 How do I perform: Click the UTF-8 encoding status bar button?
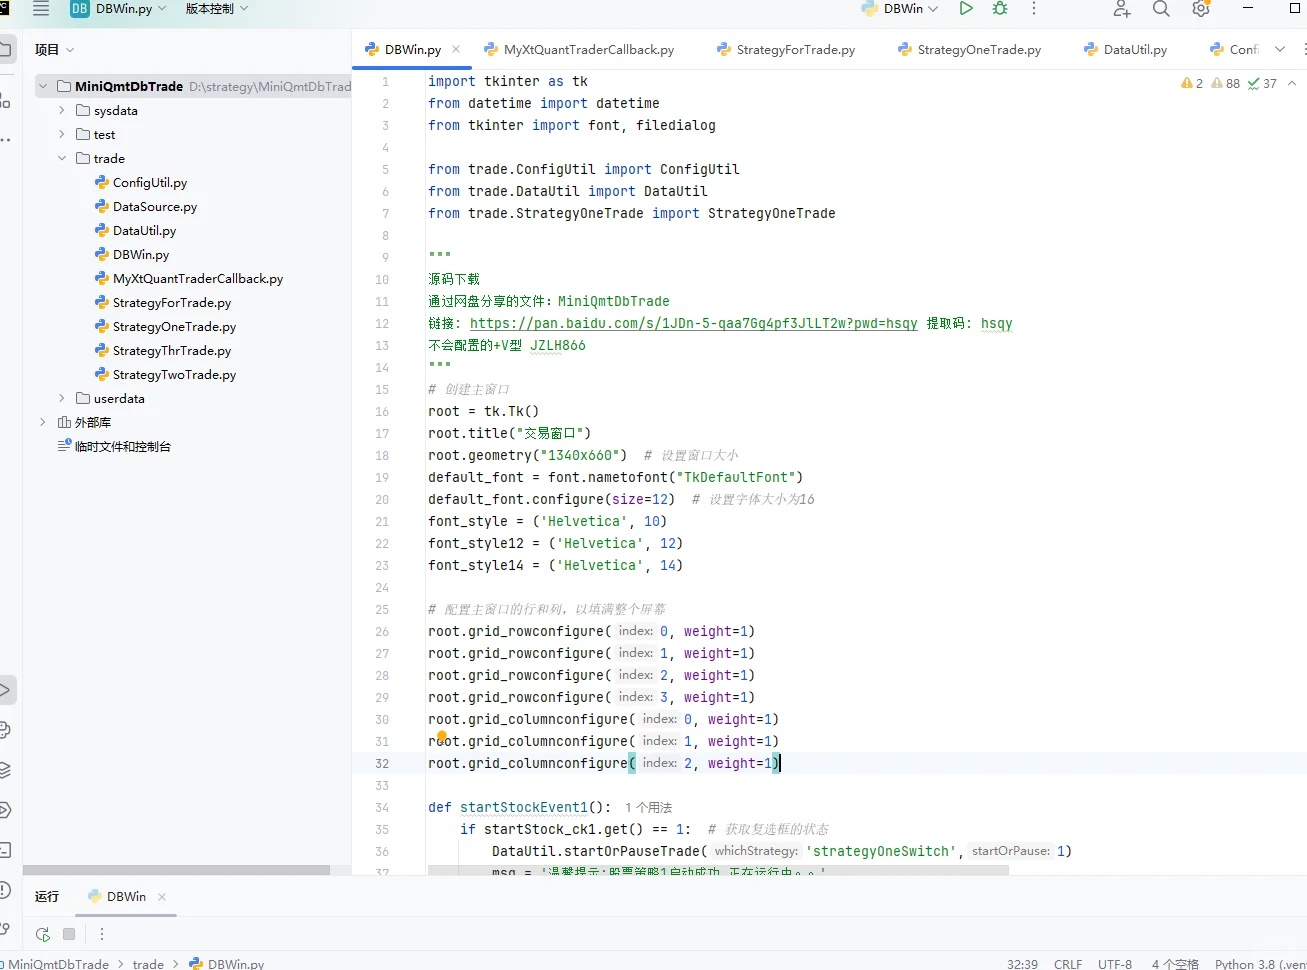(x=1114, y=964)
